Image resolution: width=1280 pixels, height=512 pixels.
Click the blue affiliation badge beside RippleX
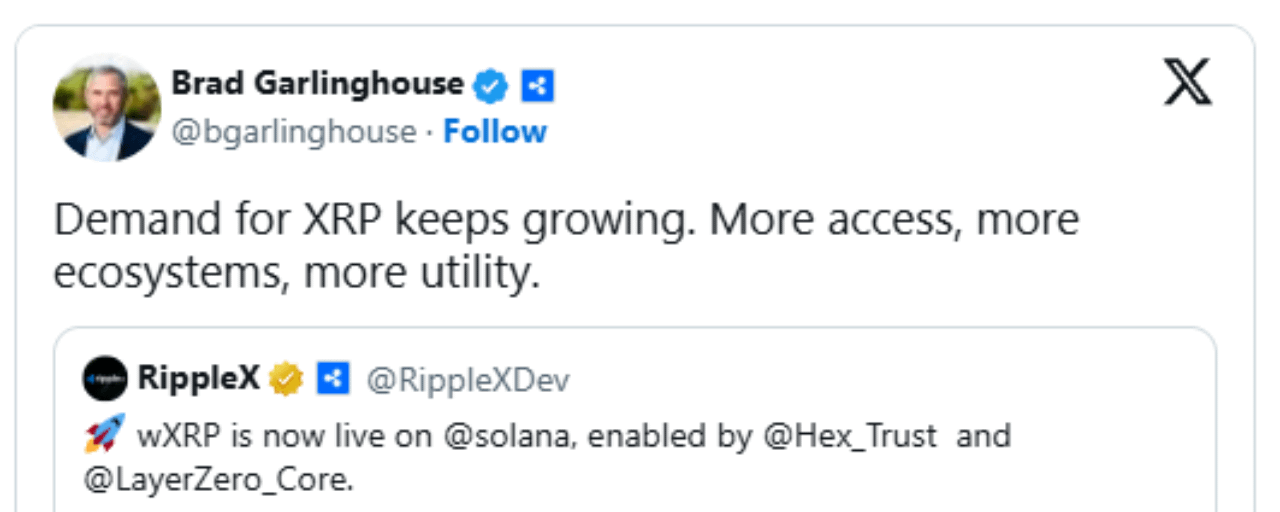click(x=332, y=379)
